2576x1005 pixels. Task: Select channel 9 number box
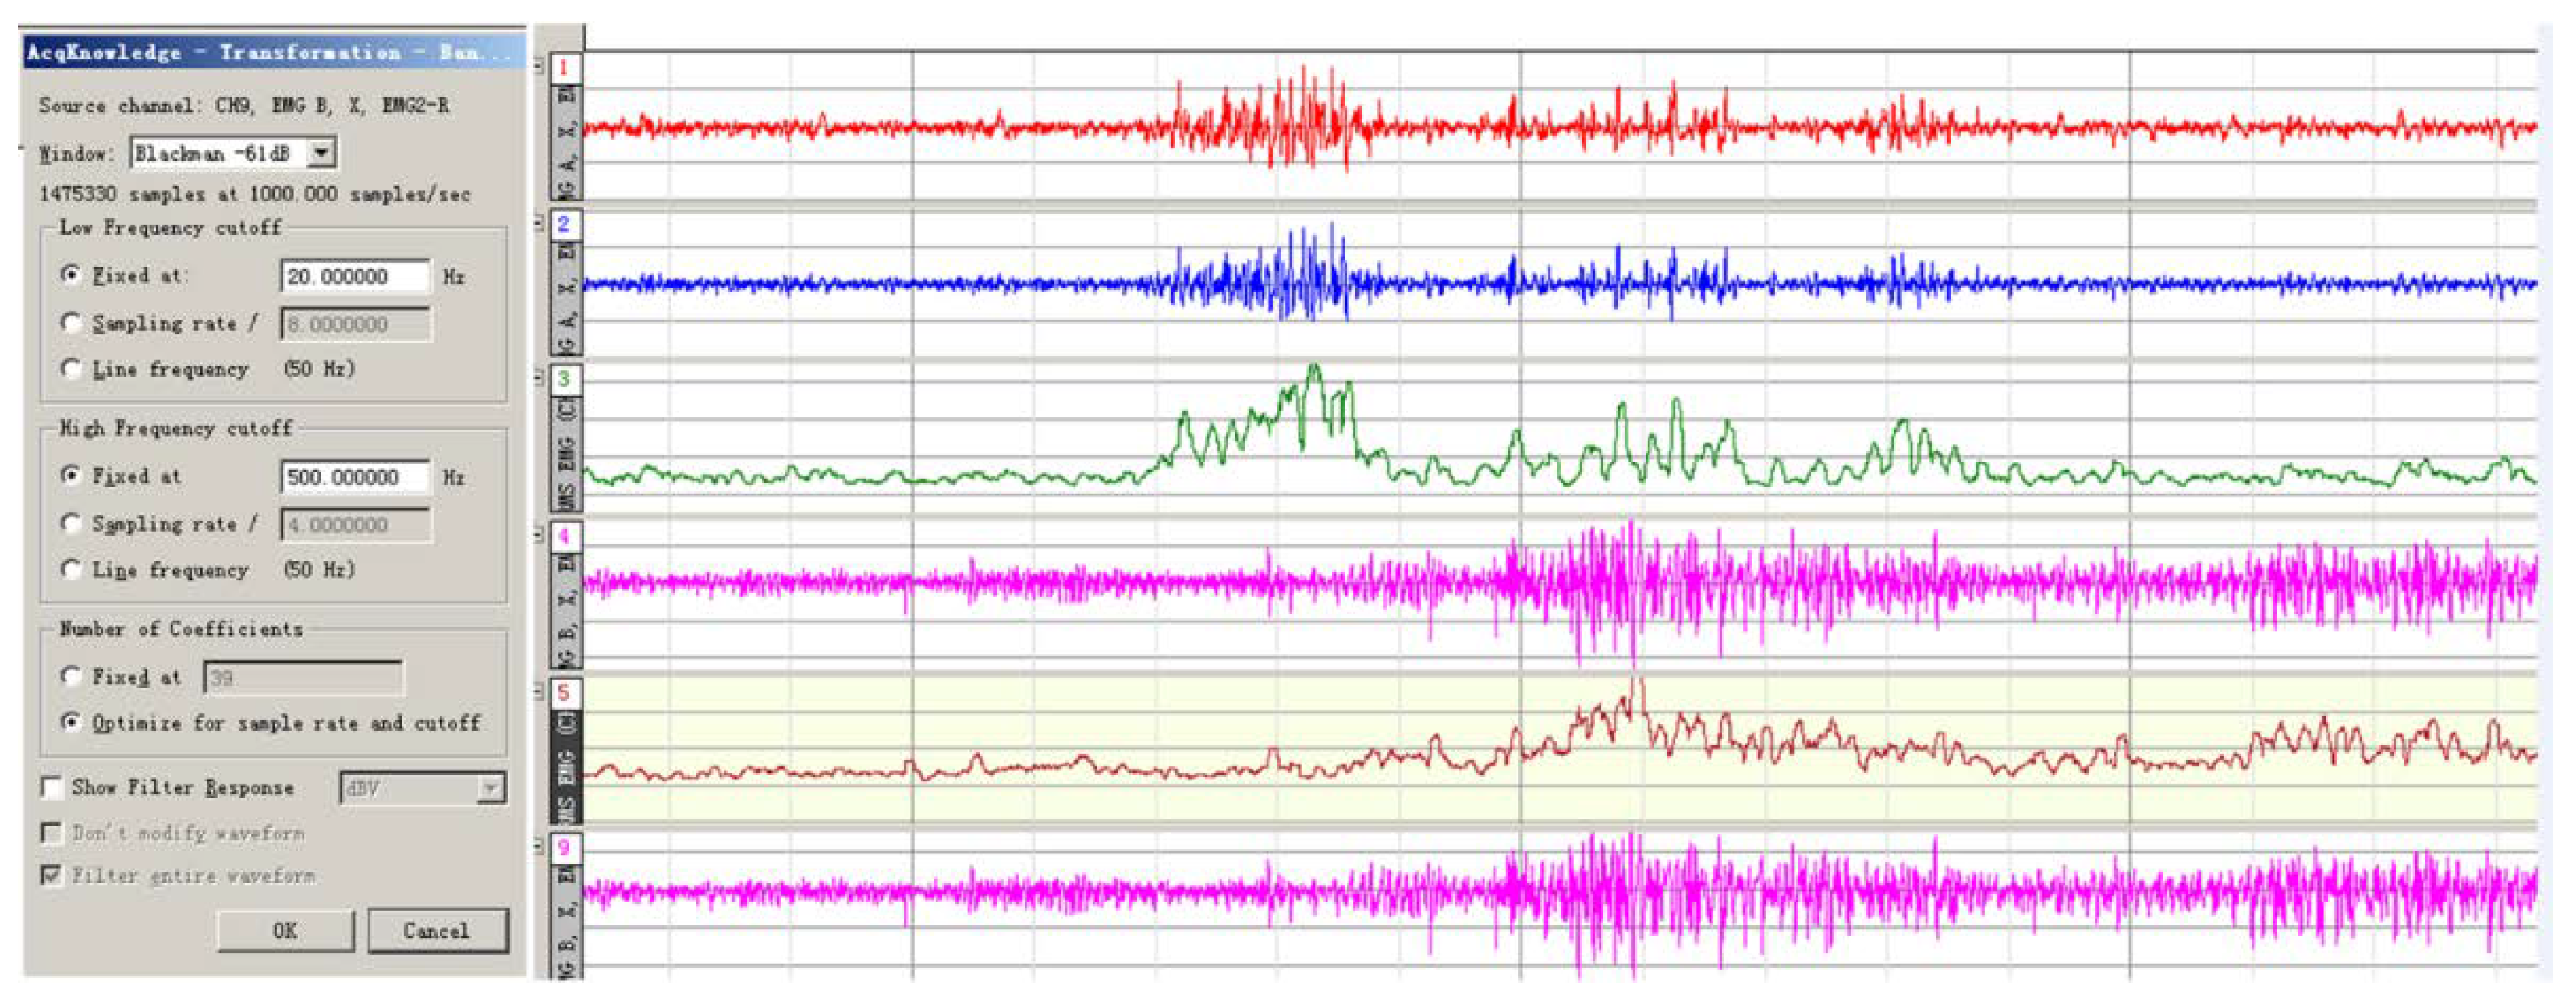pos(564,848)
